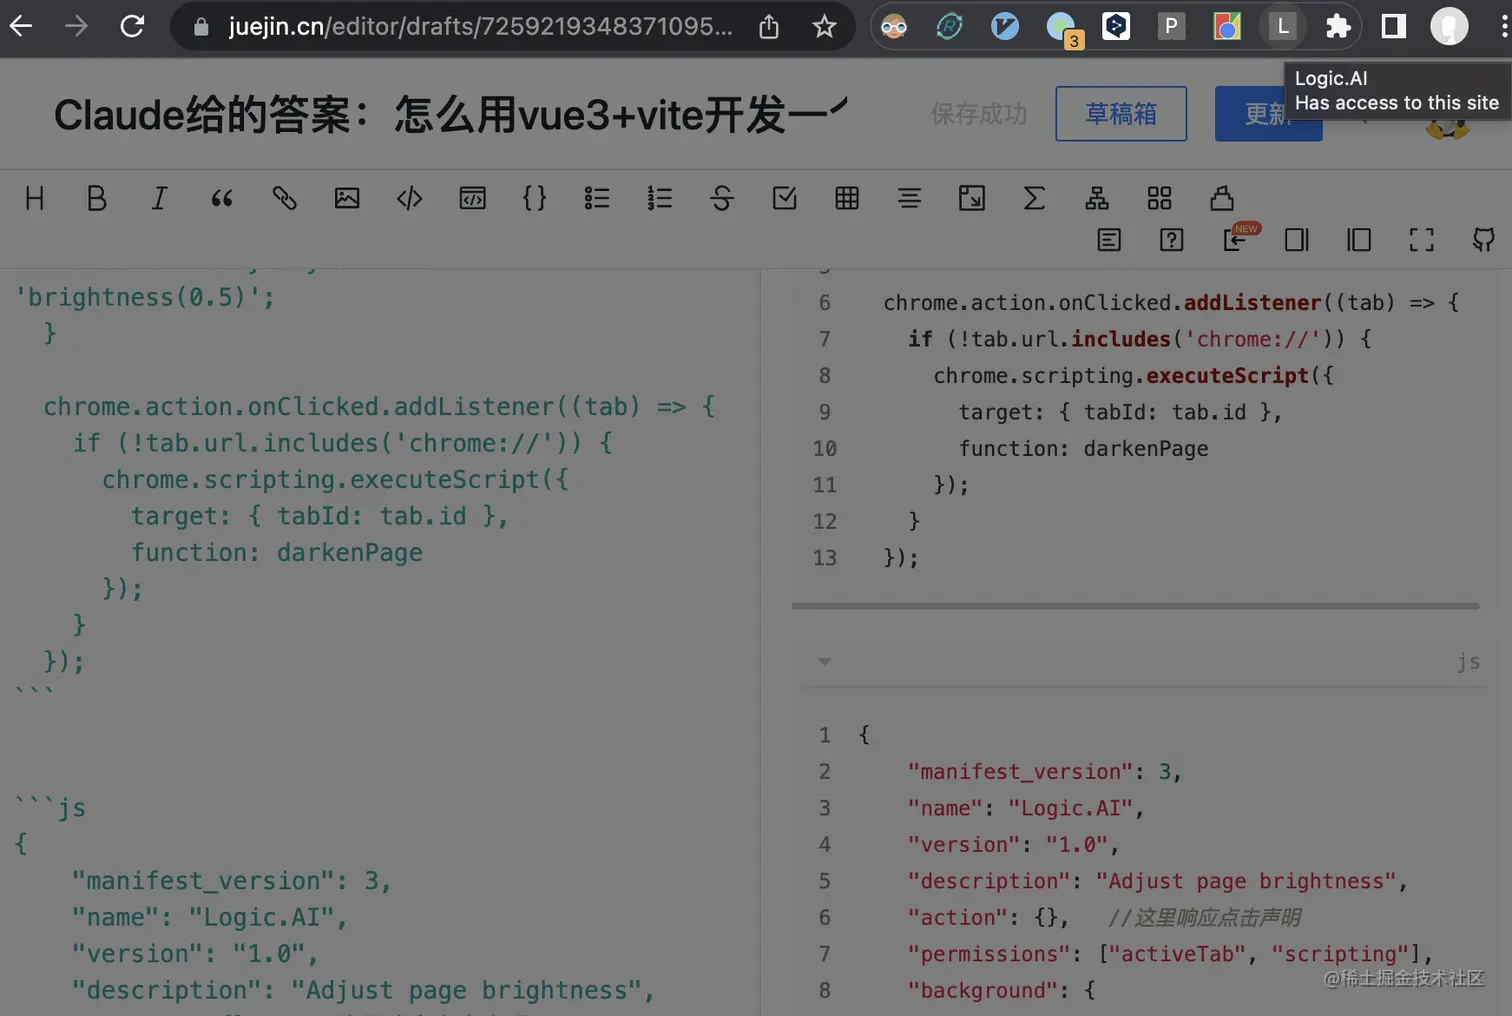This screenshot has width=1512, height=1016.
Task: Click "target: { tabId: tab.id }" in the preview
Action: pyautogui.click(x=1120, y=412)
